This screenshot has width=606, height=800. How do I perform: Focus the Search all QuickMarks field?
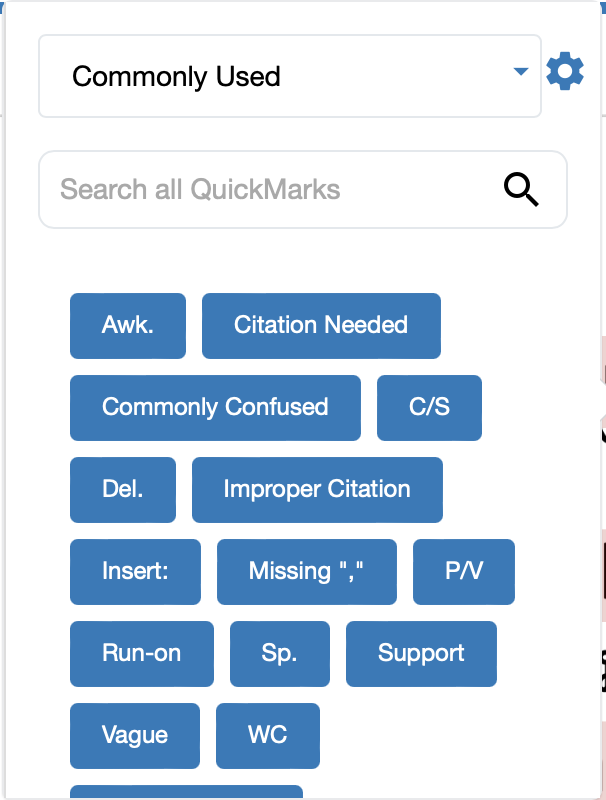[x=270, y=189]
